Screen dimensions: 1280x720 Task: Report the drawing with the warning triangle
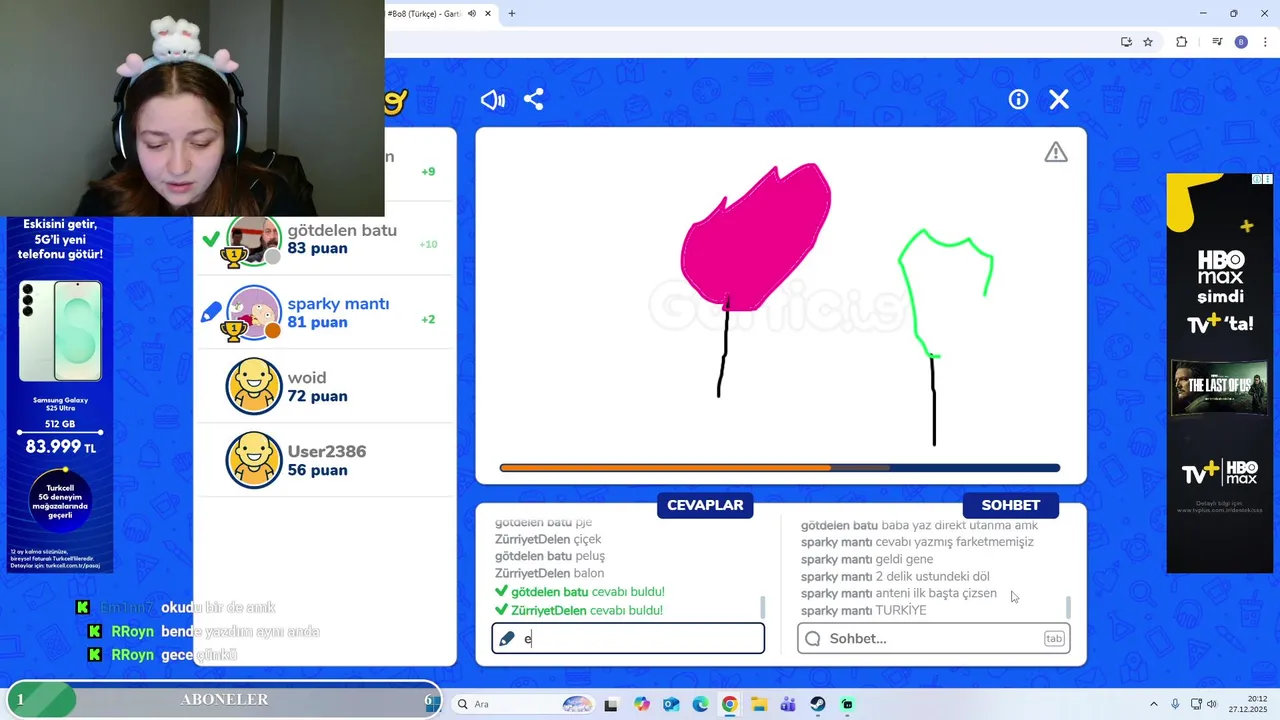1056,152
